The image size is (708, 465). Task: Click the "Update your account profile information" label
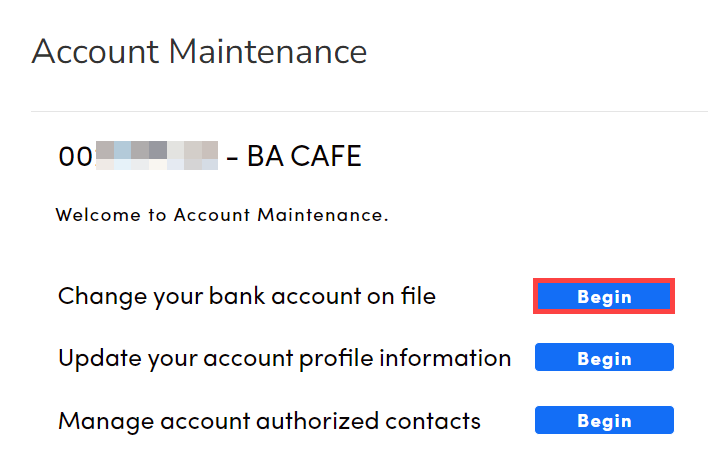click(x=284, y=358)
